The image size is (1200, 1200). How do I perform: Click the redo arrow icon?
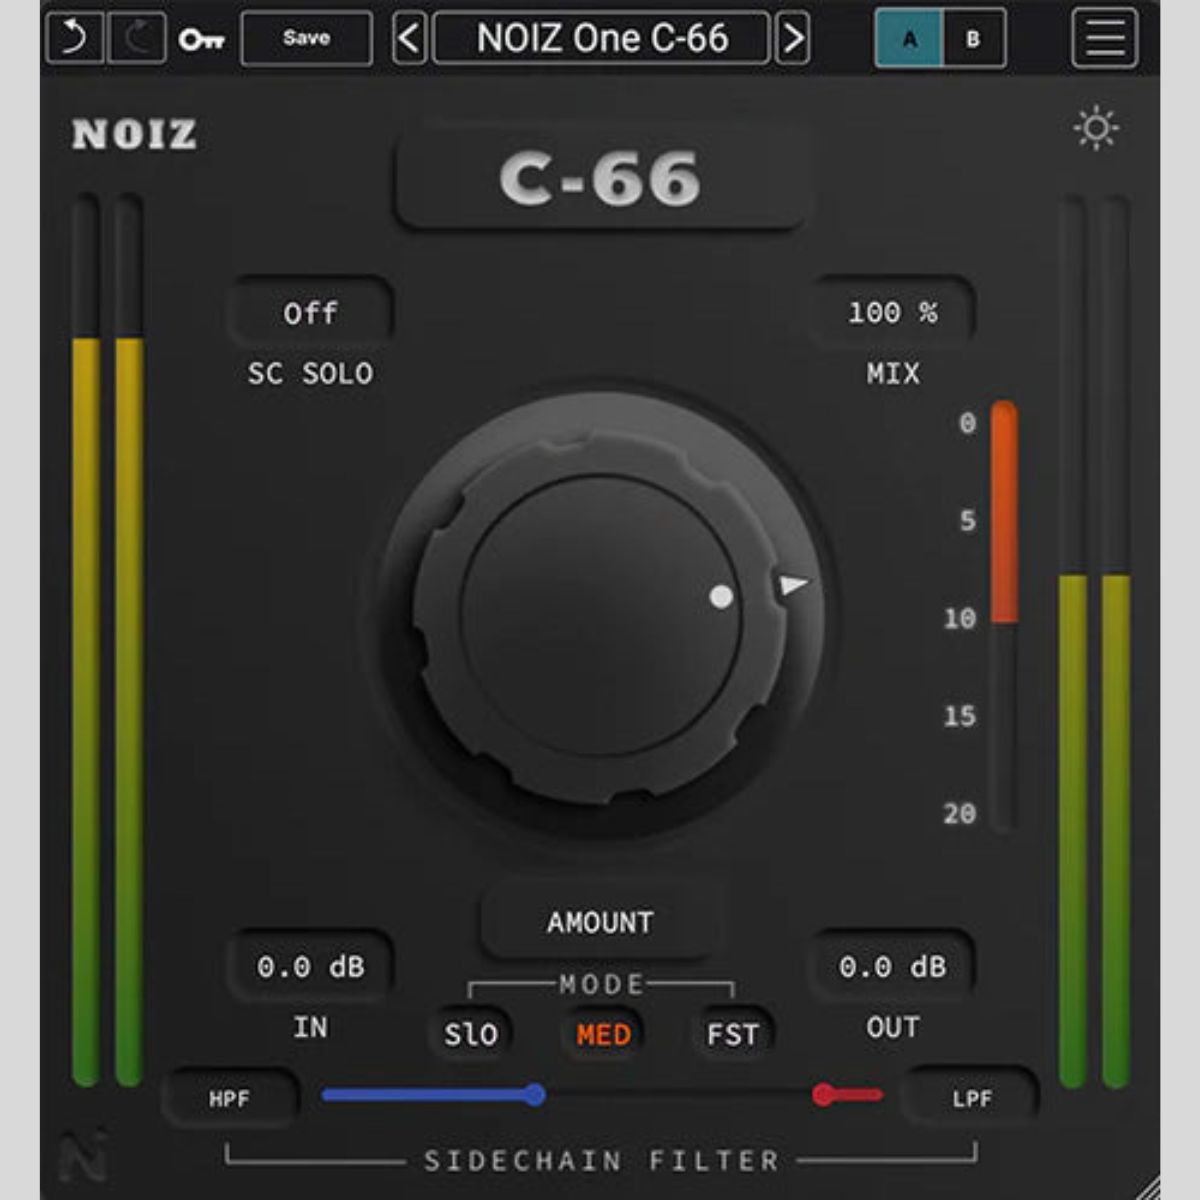pyautogui.click(x=137, y=39)
